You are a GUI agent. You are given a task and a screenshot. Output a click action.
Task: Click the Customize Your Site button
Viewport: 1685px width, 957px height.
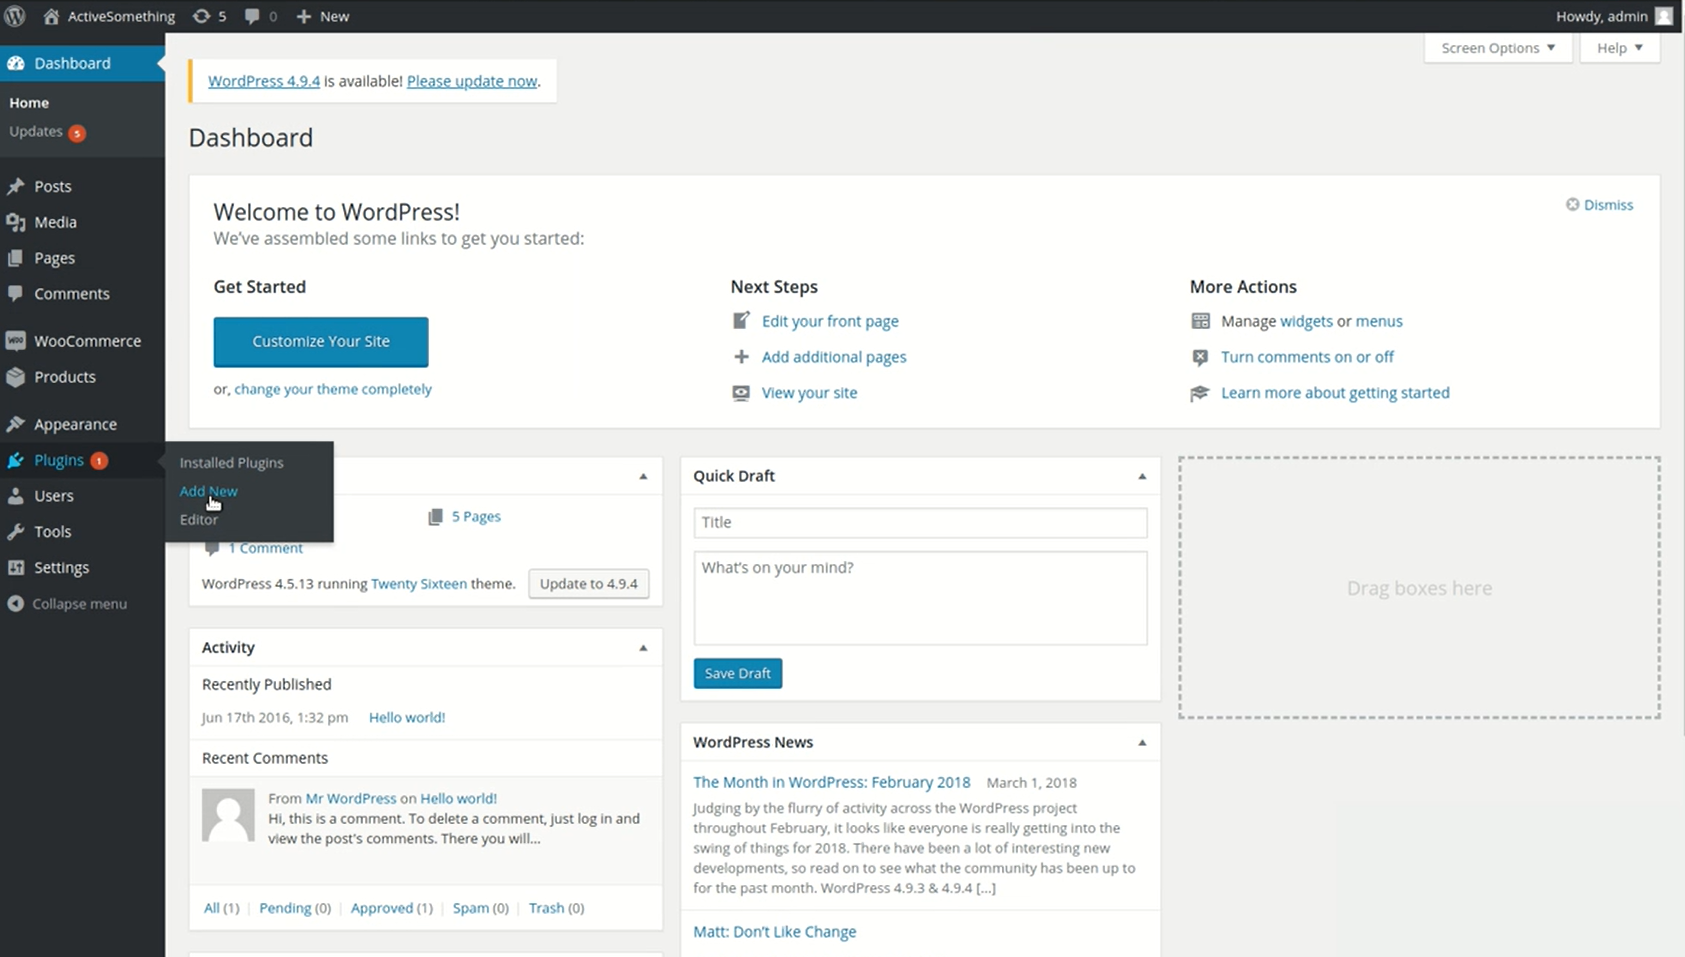[x=321, y=342]
